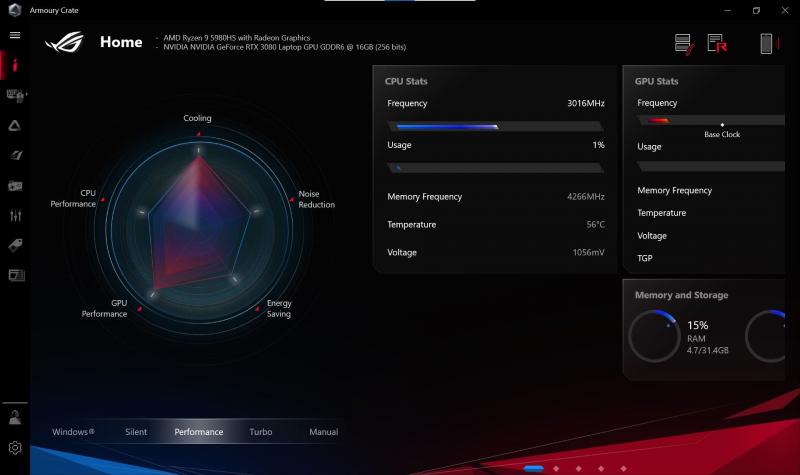Open Aura Sync triangle icon
800x475 pixels.
tap(15, 125)
